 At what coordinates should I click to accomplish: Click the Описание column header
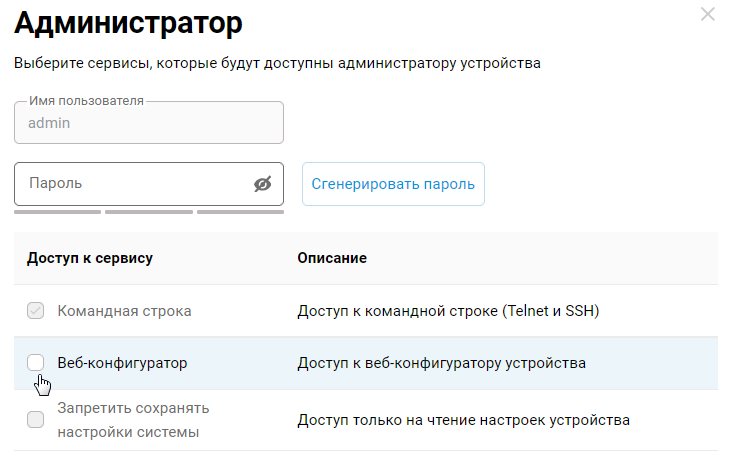click(332, 258)
